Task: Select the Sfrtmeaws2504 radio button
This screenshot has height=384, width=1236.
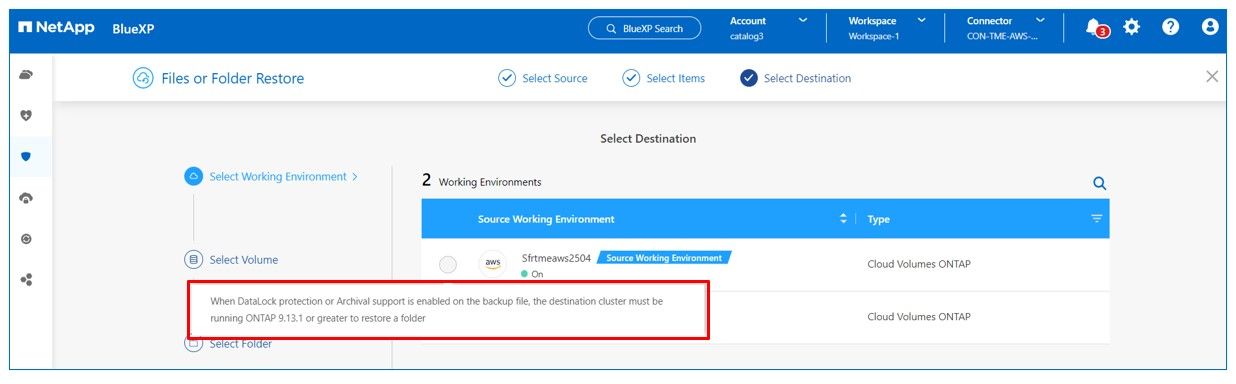Action: [448, 264]
